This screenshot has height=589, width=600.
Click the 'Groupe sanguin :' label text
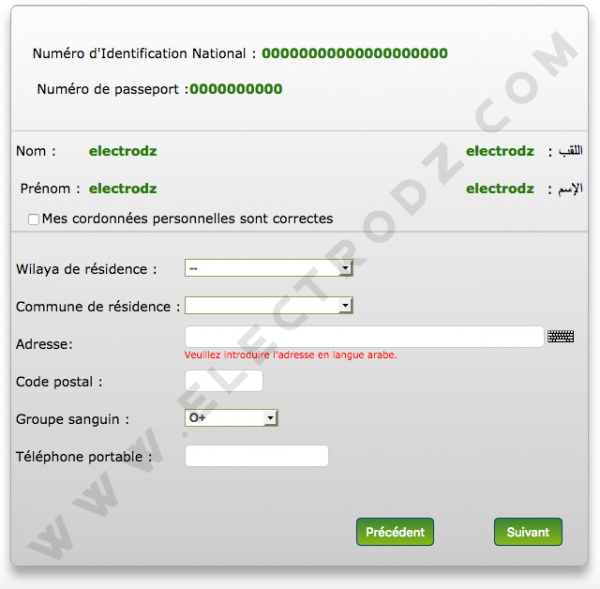click(x=73, y=419)
